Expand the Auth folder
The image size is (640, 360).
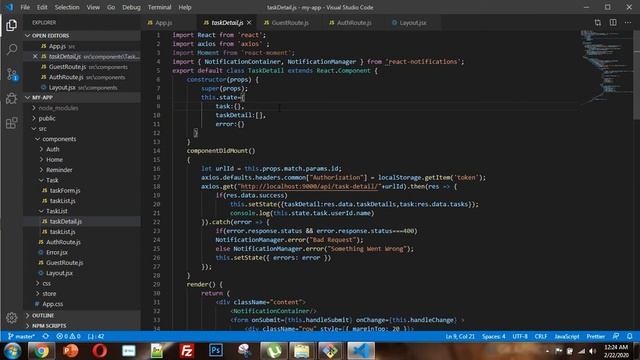click(x=53, y=149)
